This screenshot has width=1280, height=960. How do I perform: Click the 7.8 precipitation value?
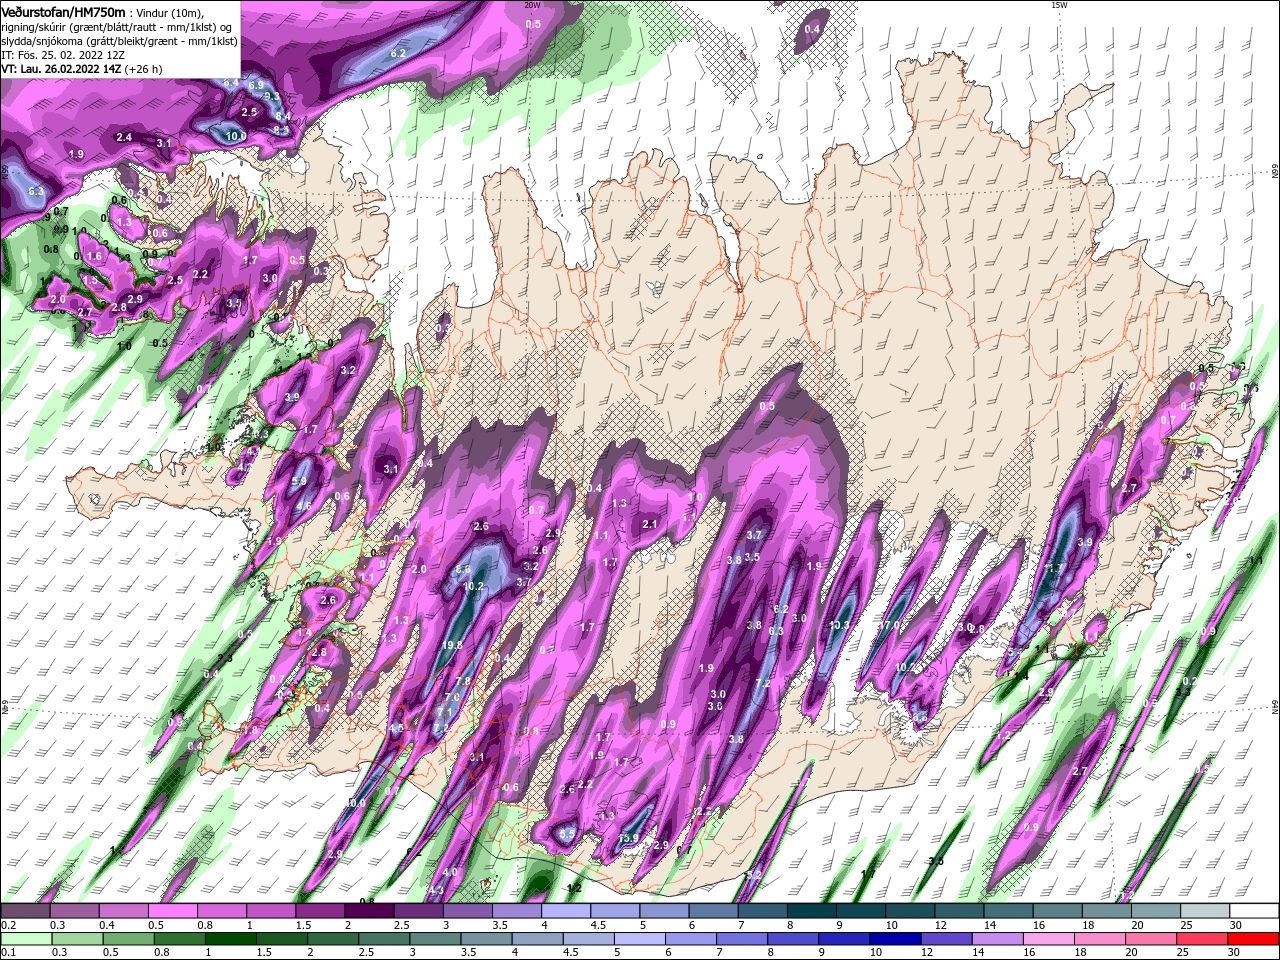click(463, 681)
